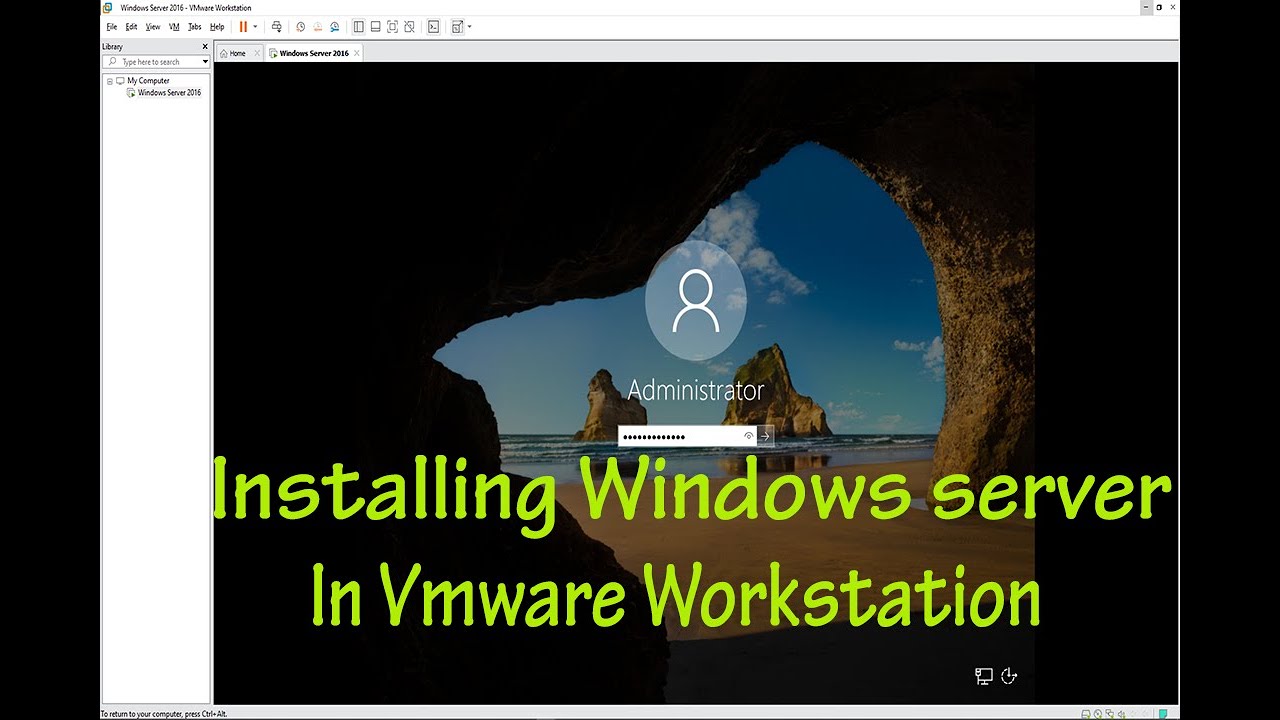The image size is (1280, 720).
Task: Click the hard disk status bar icon
Action: tap(1086, 714)
